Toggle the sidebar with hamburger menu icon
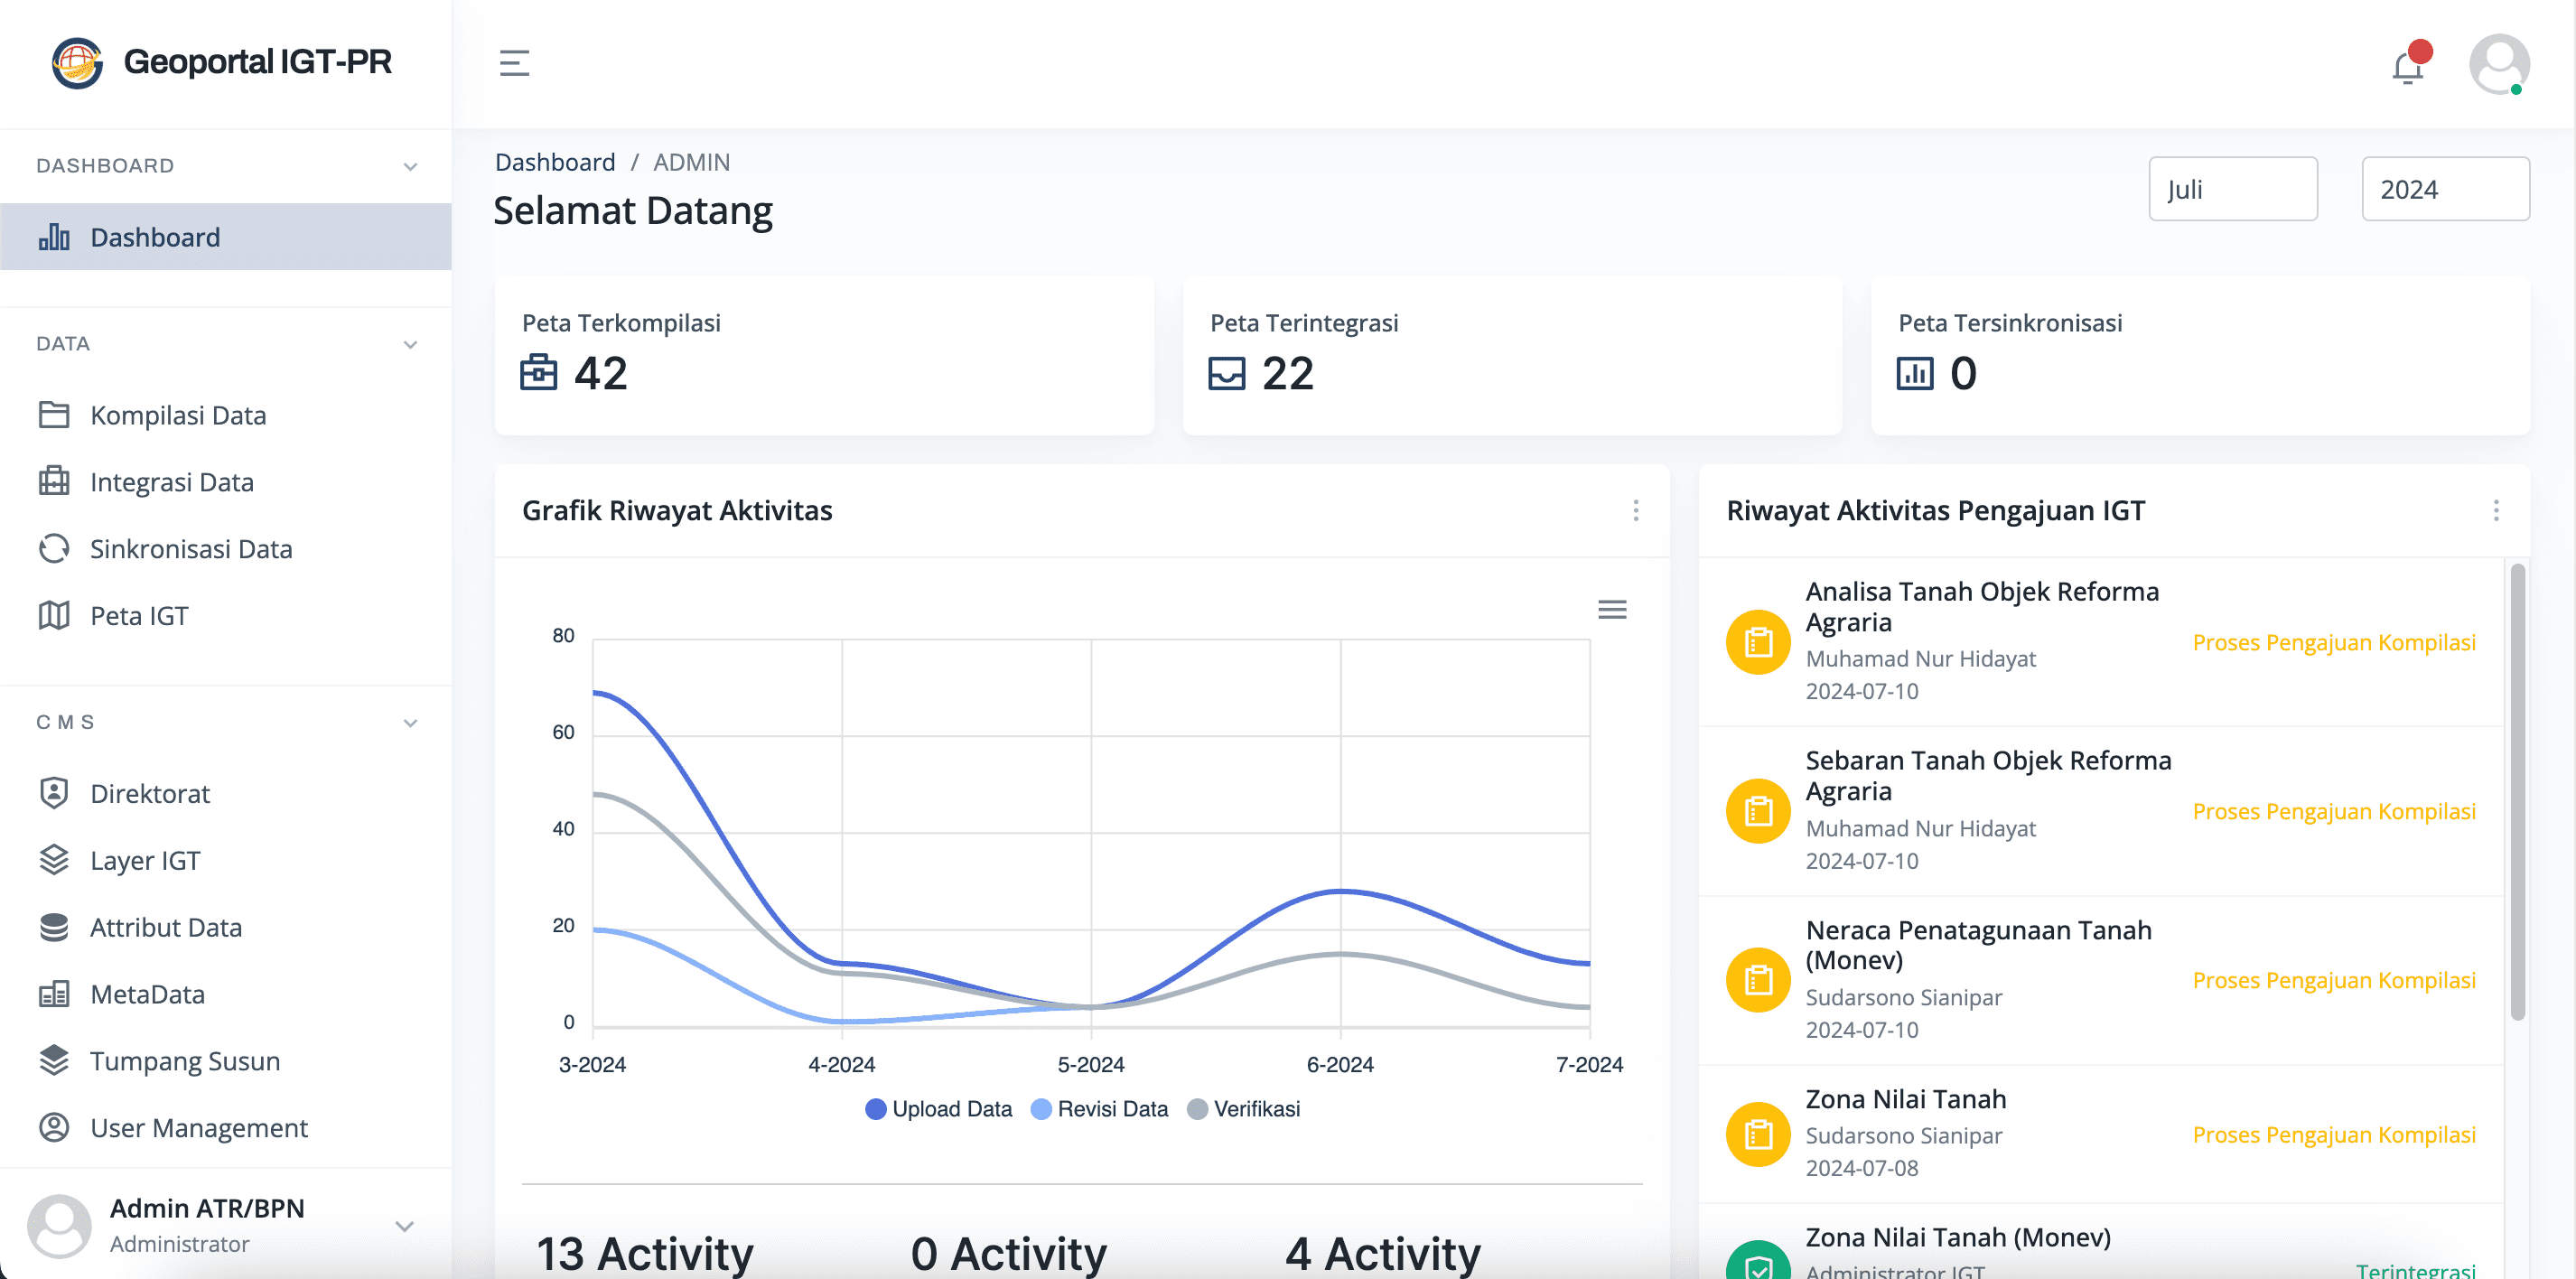Image resolution: width=2576 pixels, height=1279 pixels. click(x=514, y=63)
